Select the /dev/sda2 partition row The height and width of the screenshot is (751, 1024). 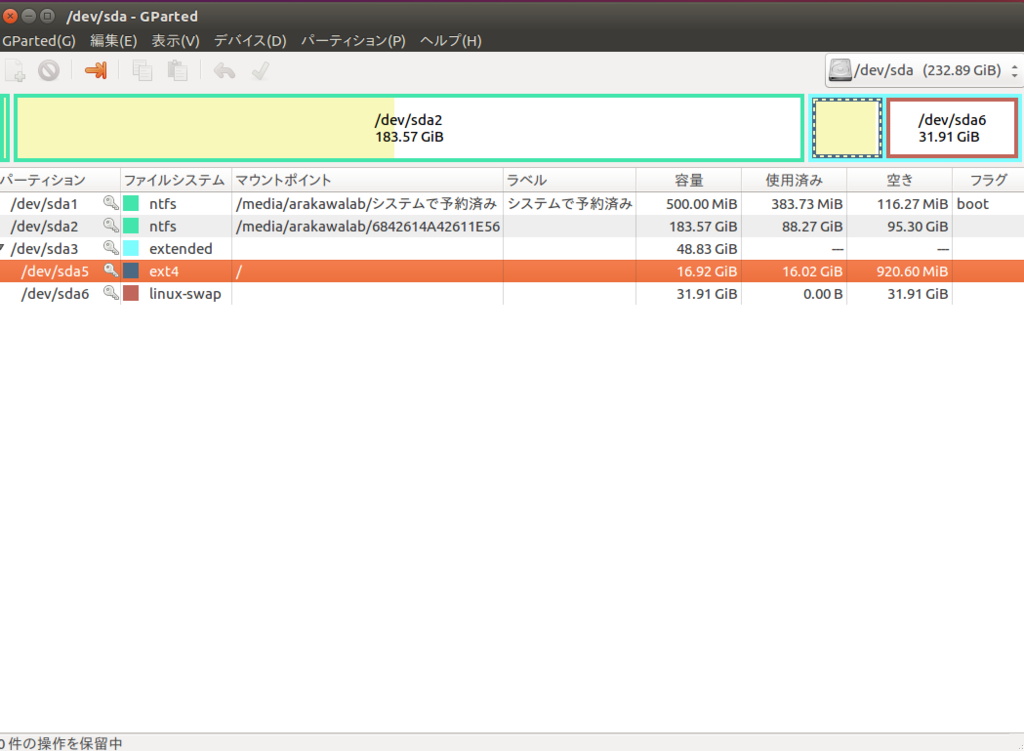512,226
